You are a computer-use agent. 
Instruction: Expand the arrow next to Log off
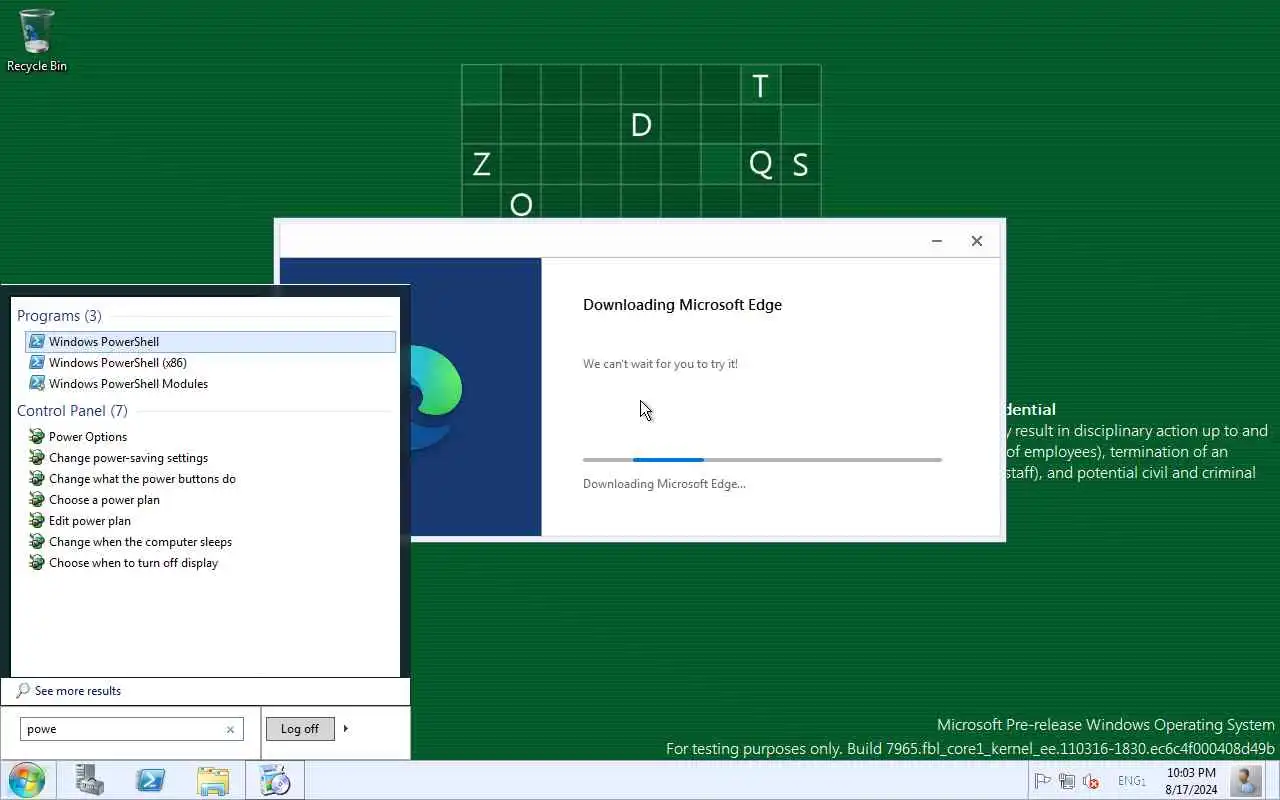pos(346,728)
